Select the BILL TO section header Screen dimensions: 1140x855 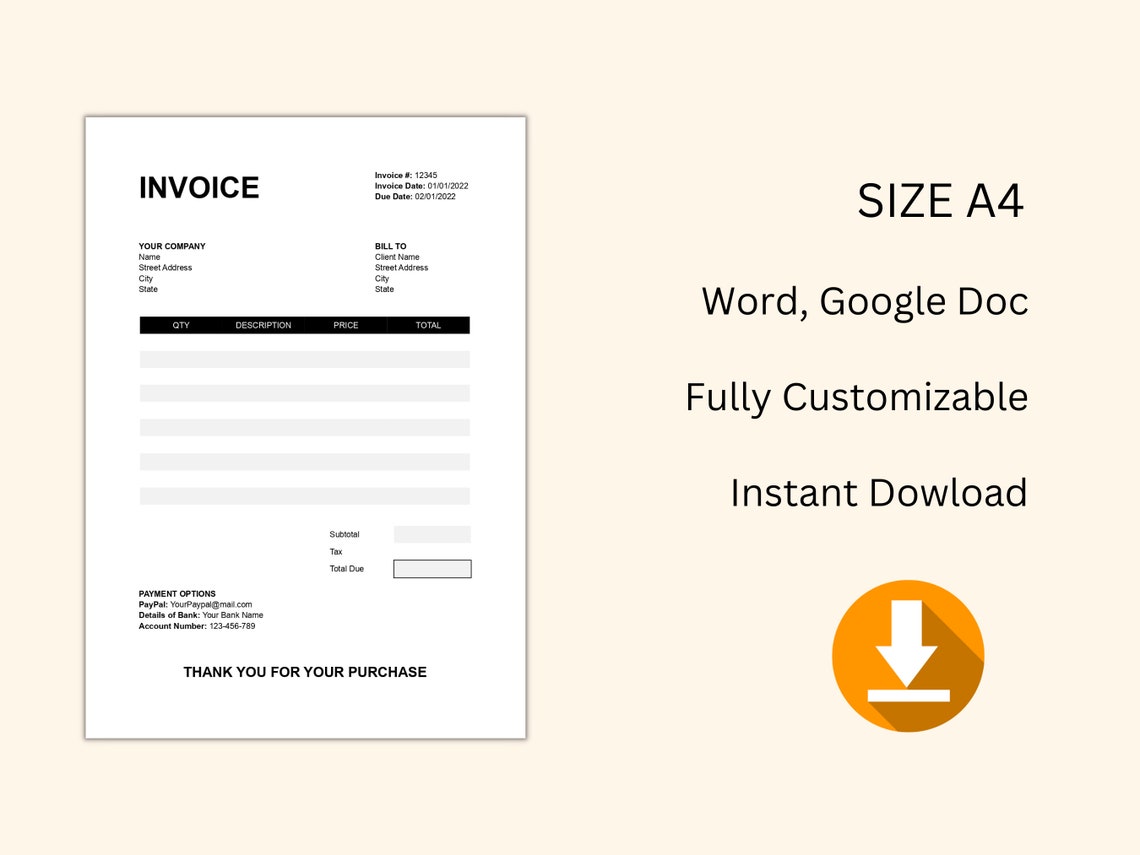pos(388,246)
